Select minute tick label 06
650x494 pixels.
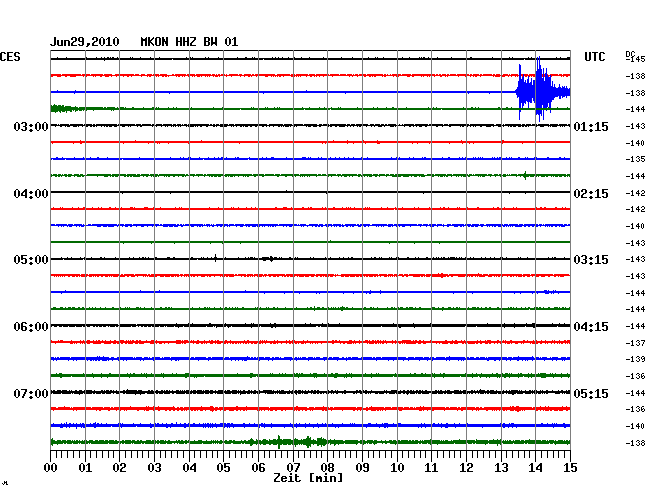[x=258, y=467]
